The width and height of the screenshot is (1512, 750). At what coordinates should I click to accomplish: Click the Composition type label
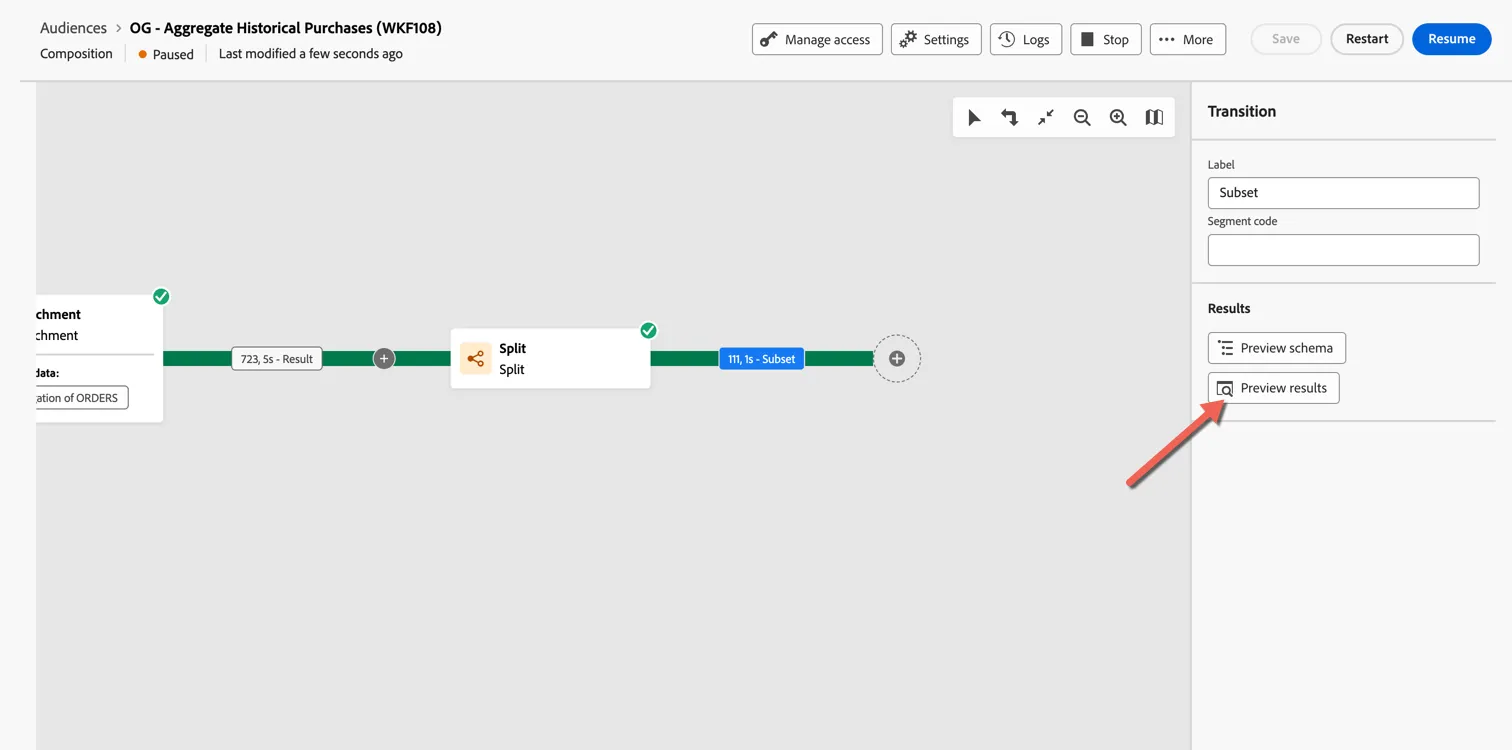pos(76,54)
